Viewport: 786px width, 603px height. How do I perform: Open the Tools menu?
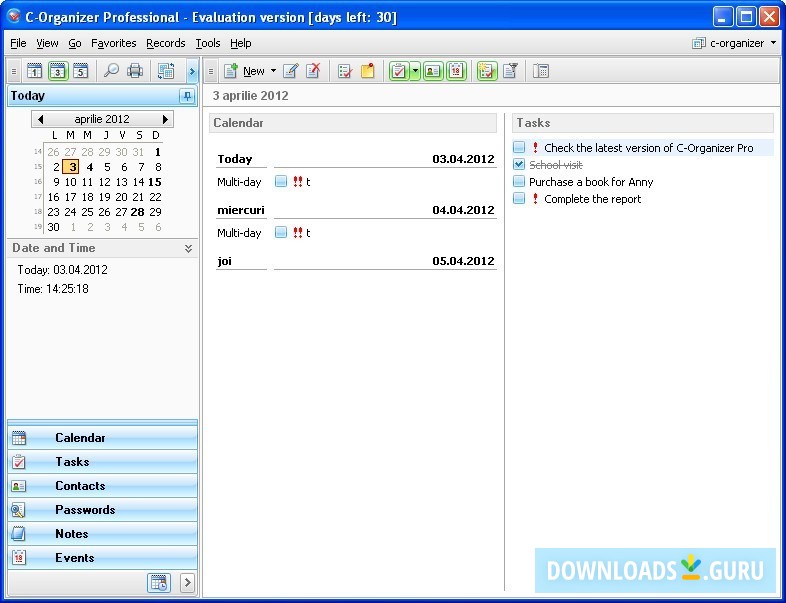(208, 44)
